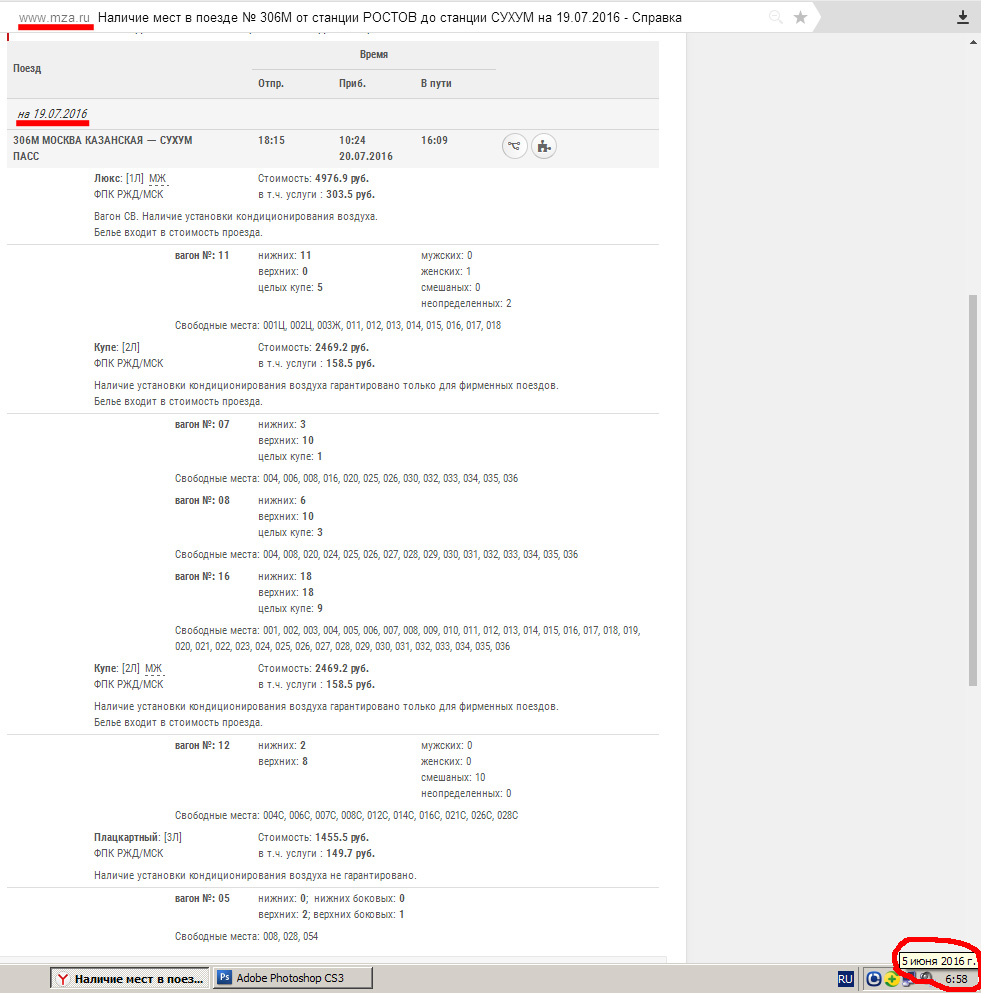
Task: Click the RU language indicator
Action: tap(845, 978)
